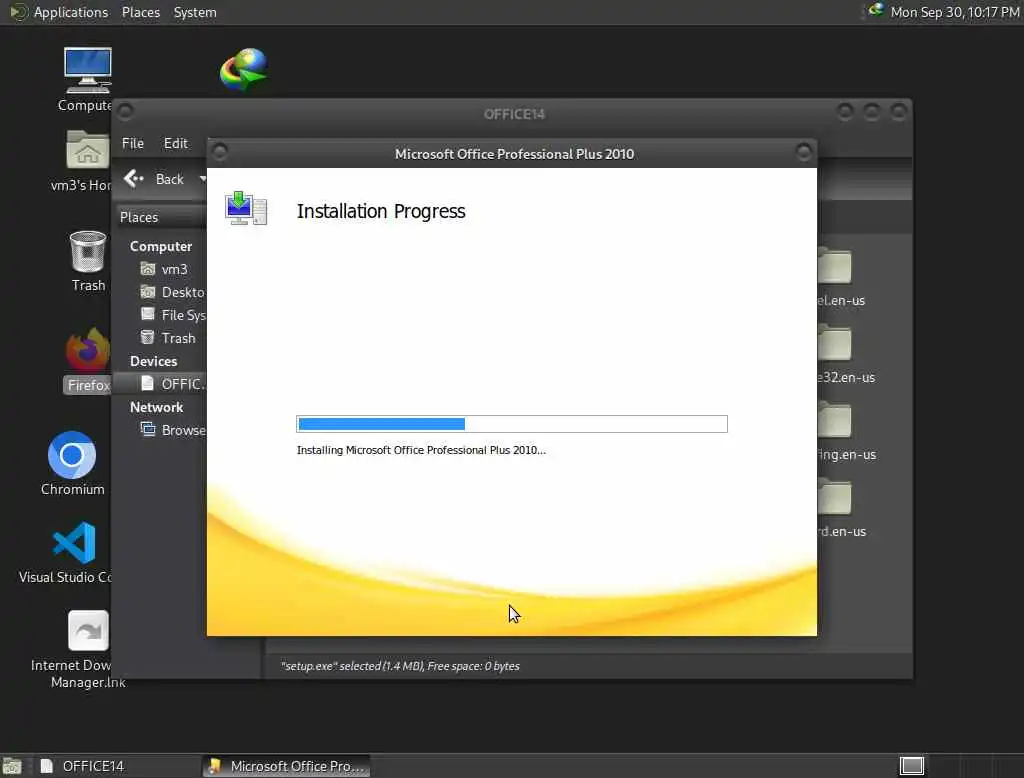Select Trash in the Places sidebar
The width and height of the screenshot is (1024, 778).
(x=168, y=338)
